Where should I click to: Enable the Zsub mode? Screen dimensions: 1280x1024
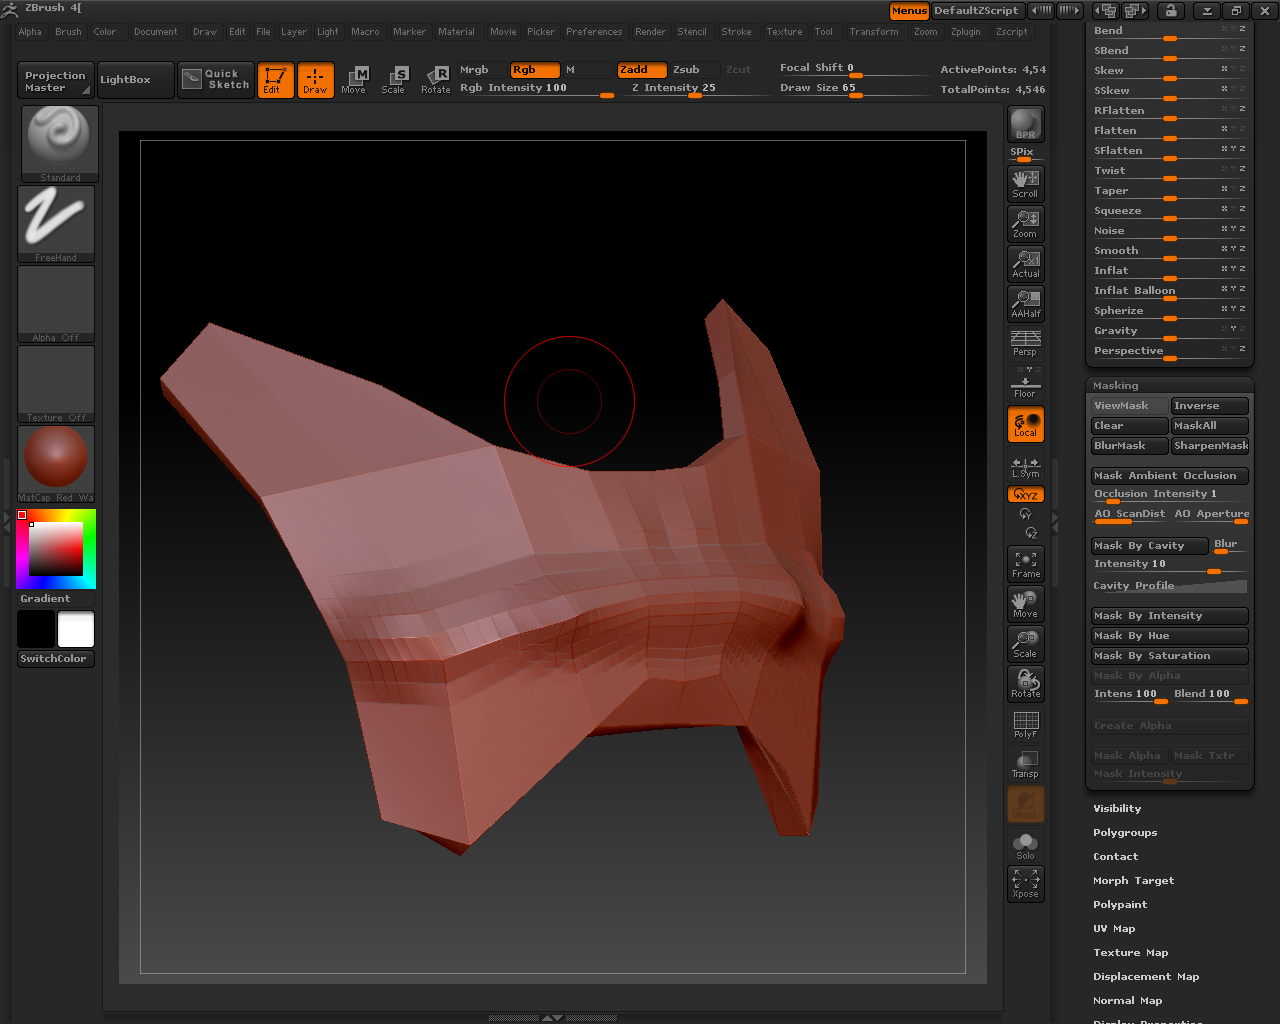pyautogui.click(x=694, y=70)
